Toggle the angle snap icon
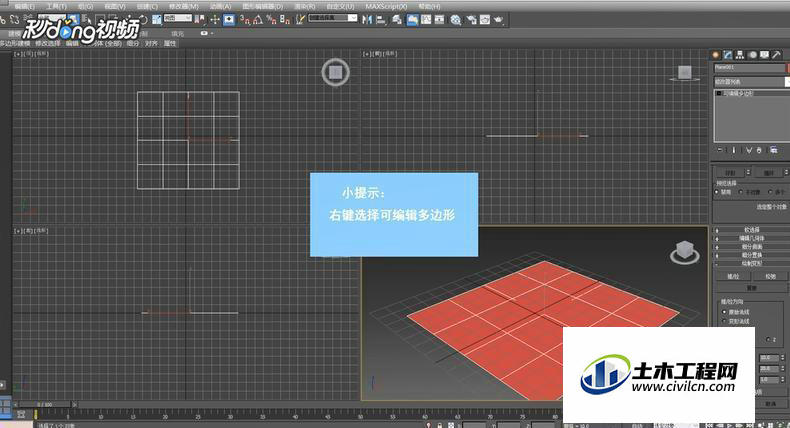The height and width of the screenshot is (428, 790). coord(258,20)
